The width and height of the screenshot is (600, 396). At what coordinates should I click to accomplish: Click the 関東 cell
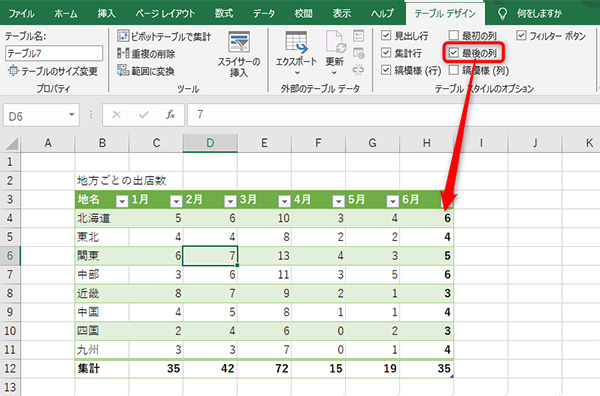(102, 256)
